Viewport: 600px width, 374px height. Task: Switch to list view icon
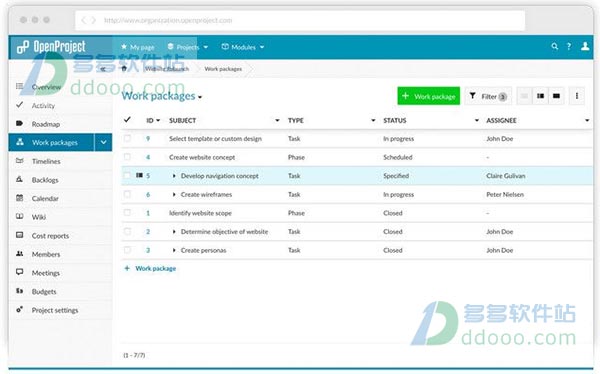pyautogui.click(x=525, y=96)
